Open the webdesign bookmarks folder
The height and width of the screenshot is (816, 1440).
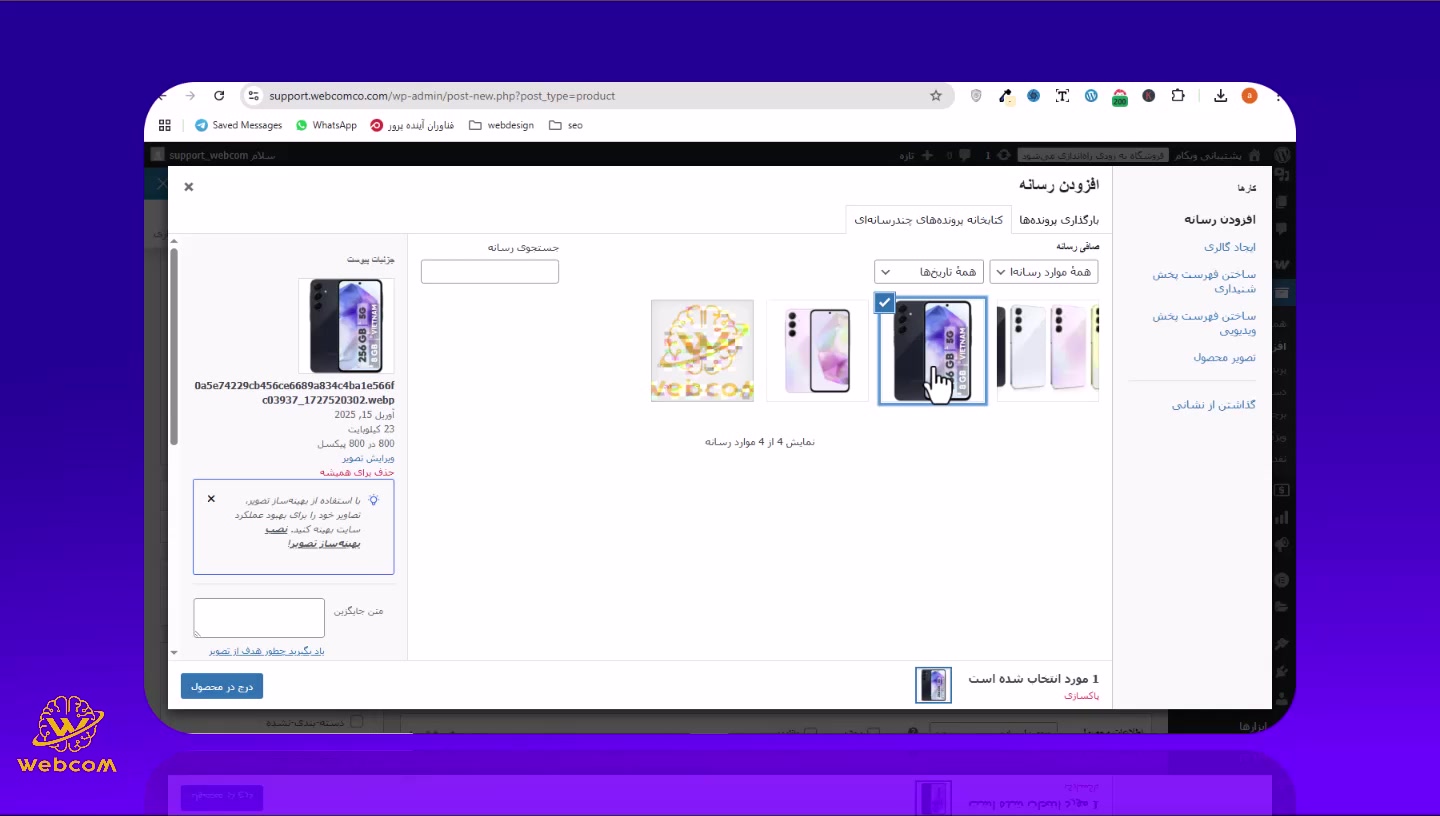pos(501,125)
